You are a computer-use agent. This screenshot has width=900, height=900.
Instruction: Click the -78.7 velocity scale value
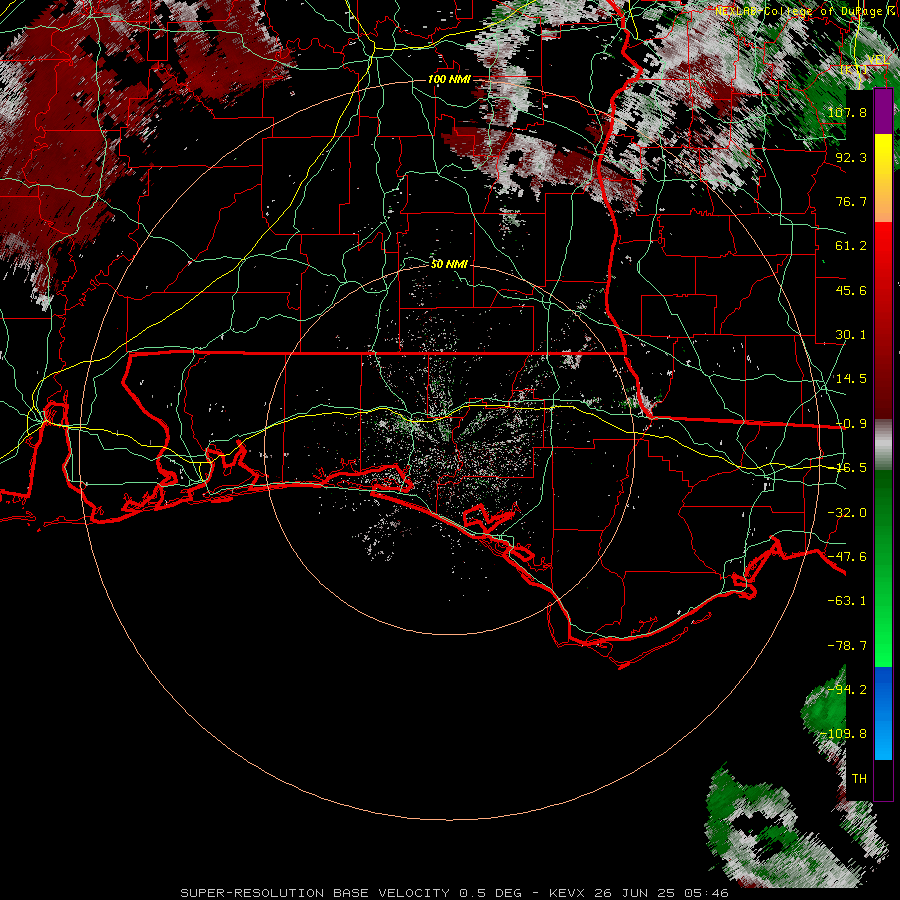pyautogui.click(x=847, y=646)
